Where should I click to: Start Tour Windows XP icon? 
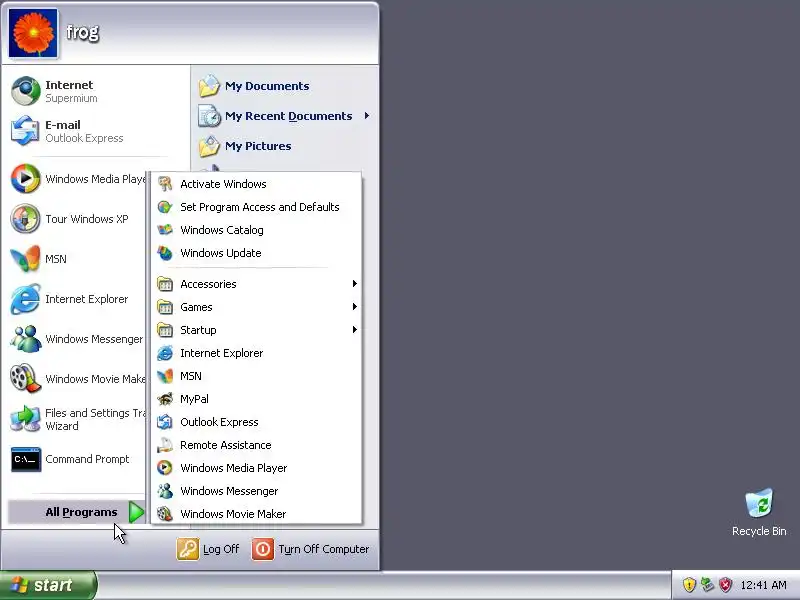26,219
